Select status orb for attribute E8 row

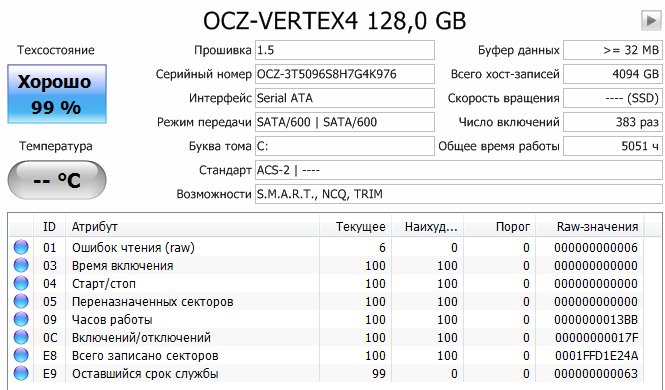tap(21, 355)
